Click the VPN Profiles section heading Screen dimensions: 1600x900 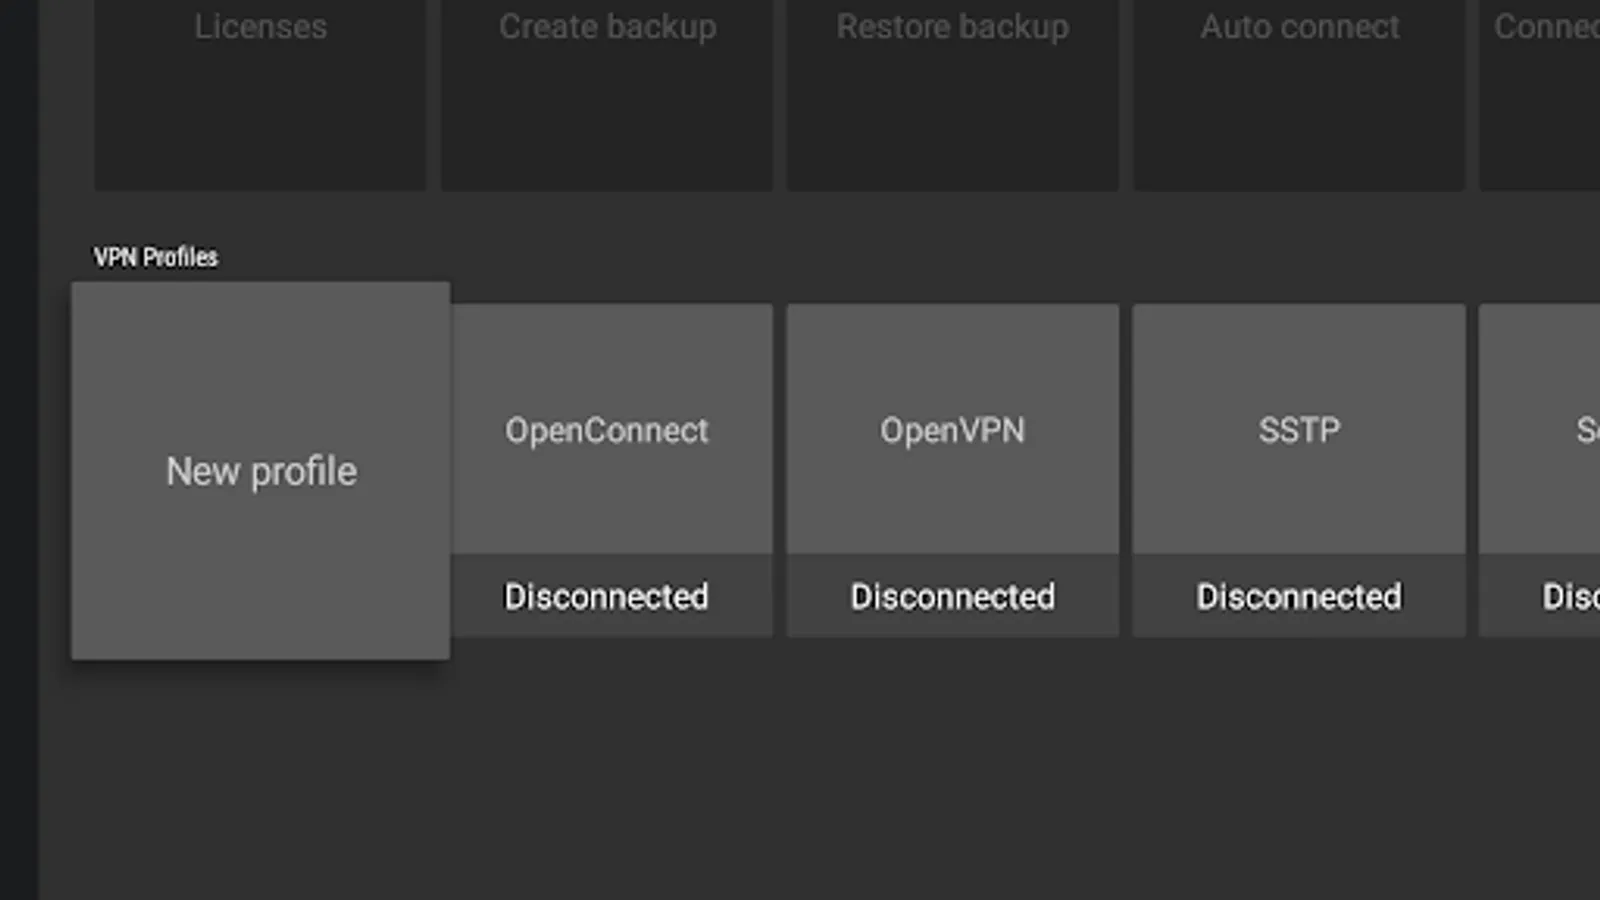point(156,257)
